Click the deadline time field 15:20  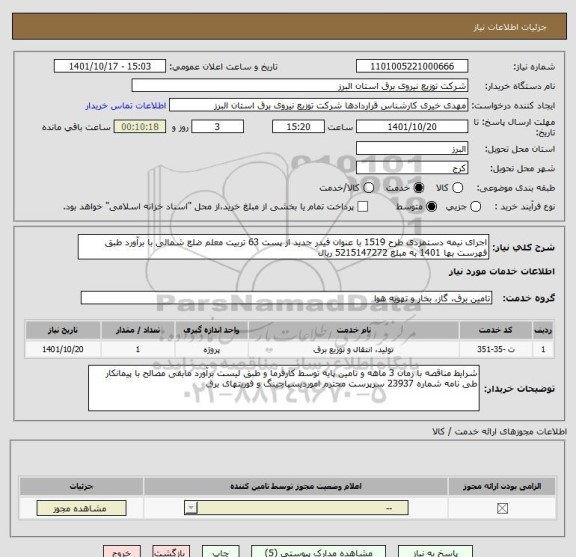point(298,127)
